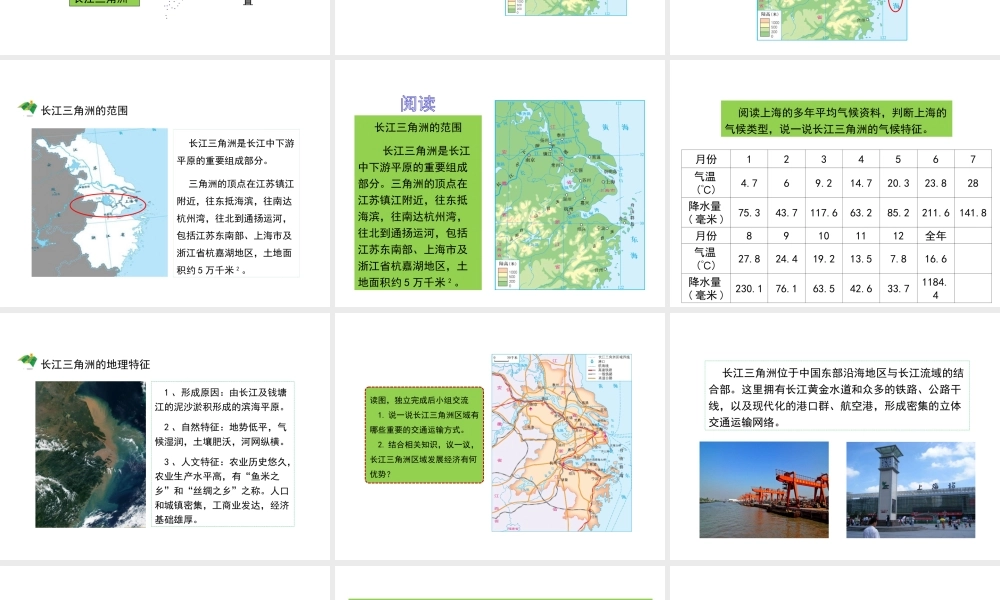Select the Shanghai climate table slide

(x=835, y=183)
